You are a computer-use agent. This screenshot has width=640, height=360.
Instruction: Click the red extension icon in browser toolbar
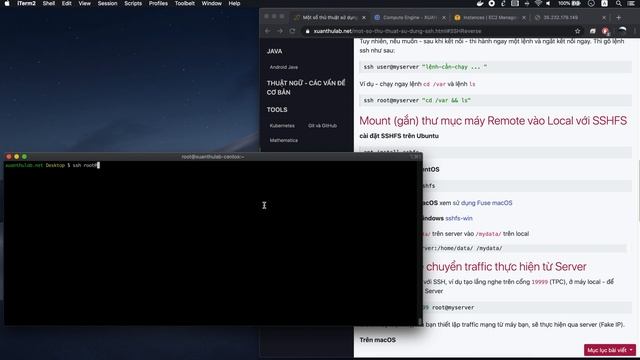tap(605, 31)
